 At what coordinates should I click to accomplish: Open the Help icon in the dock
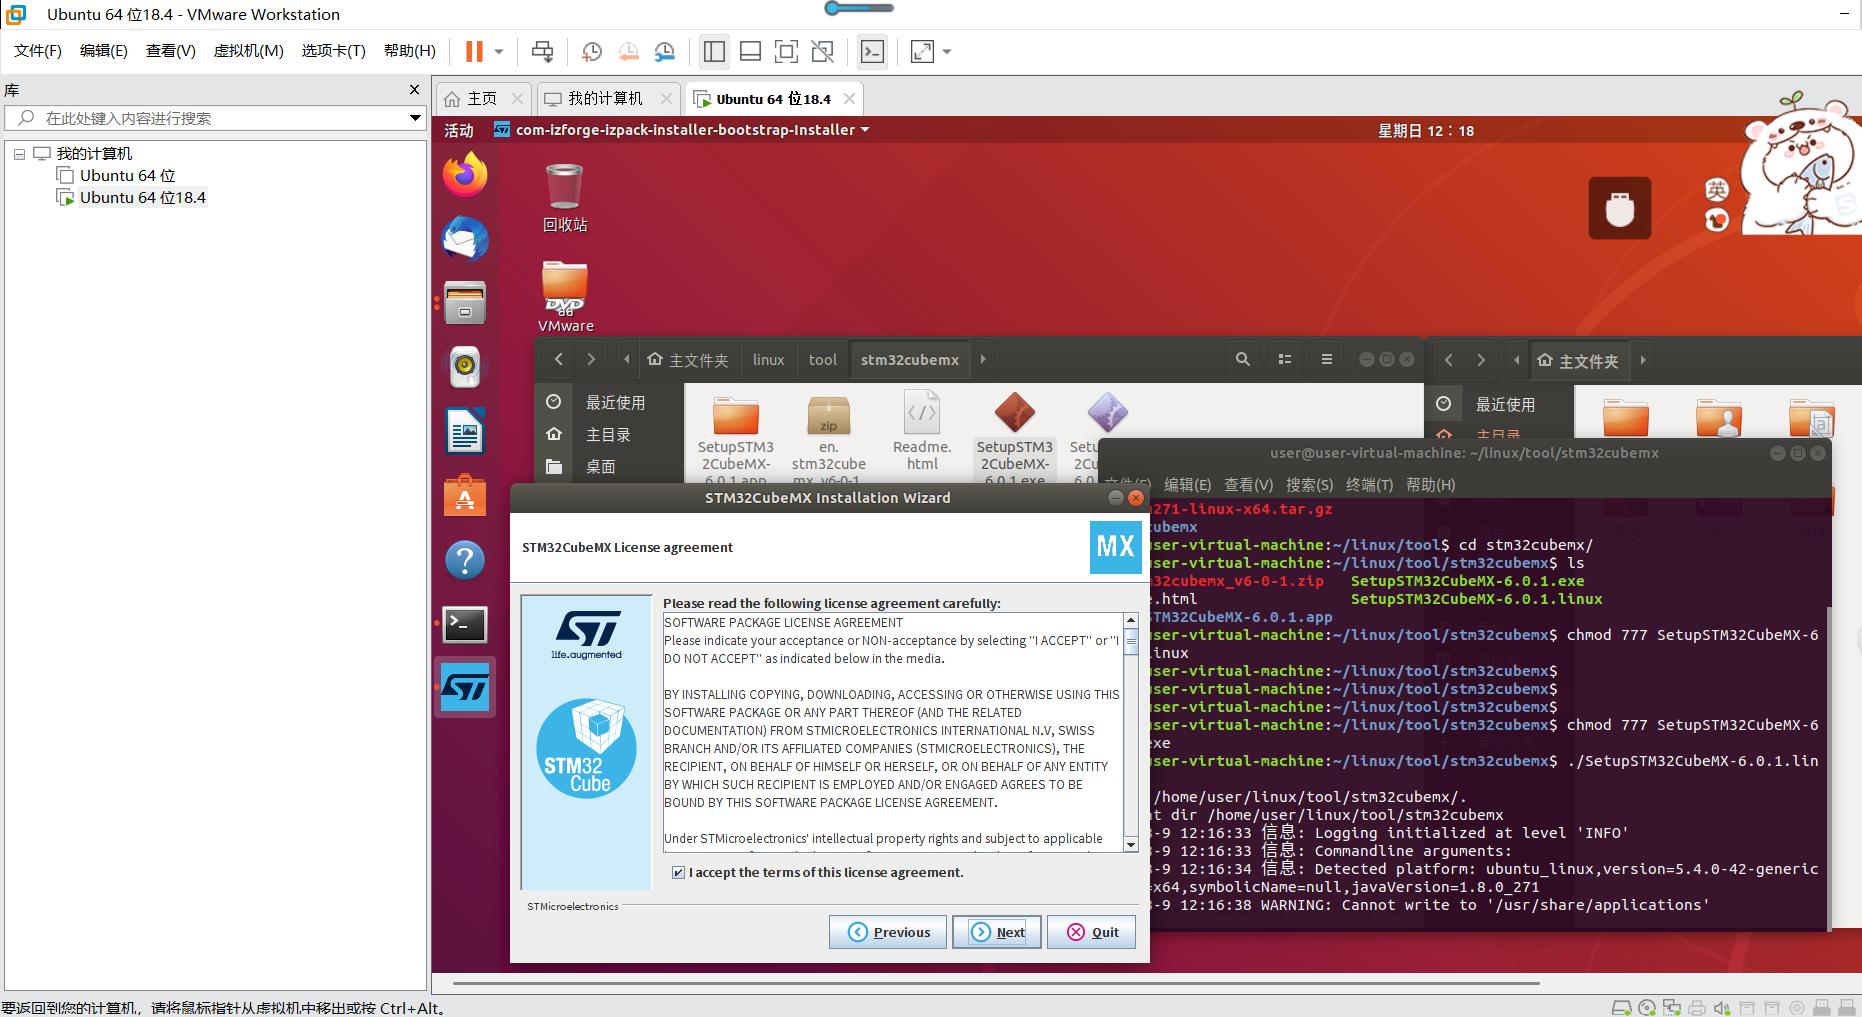[465, 560]
